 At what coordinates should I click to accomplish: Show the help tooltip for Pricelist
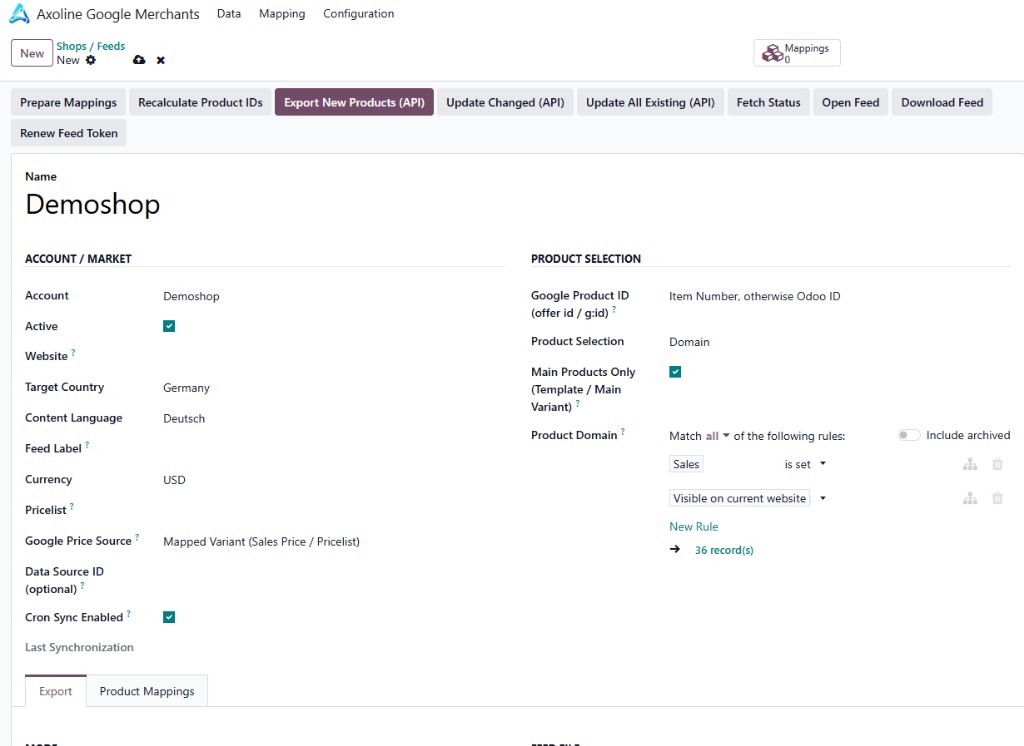72,506
